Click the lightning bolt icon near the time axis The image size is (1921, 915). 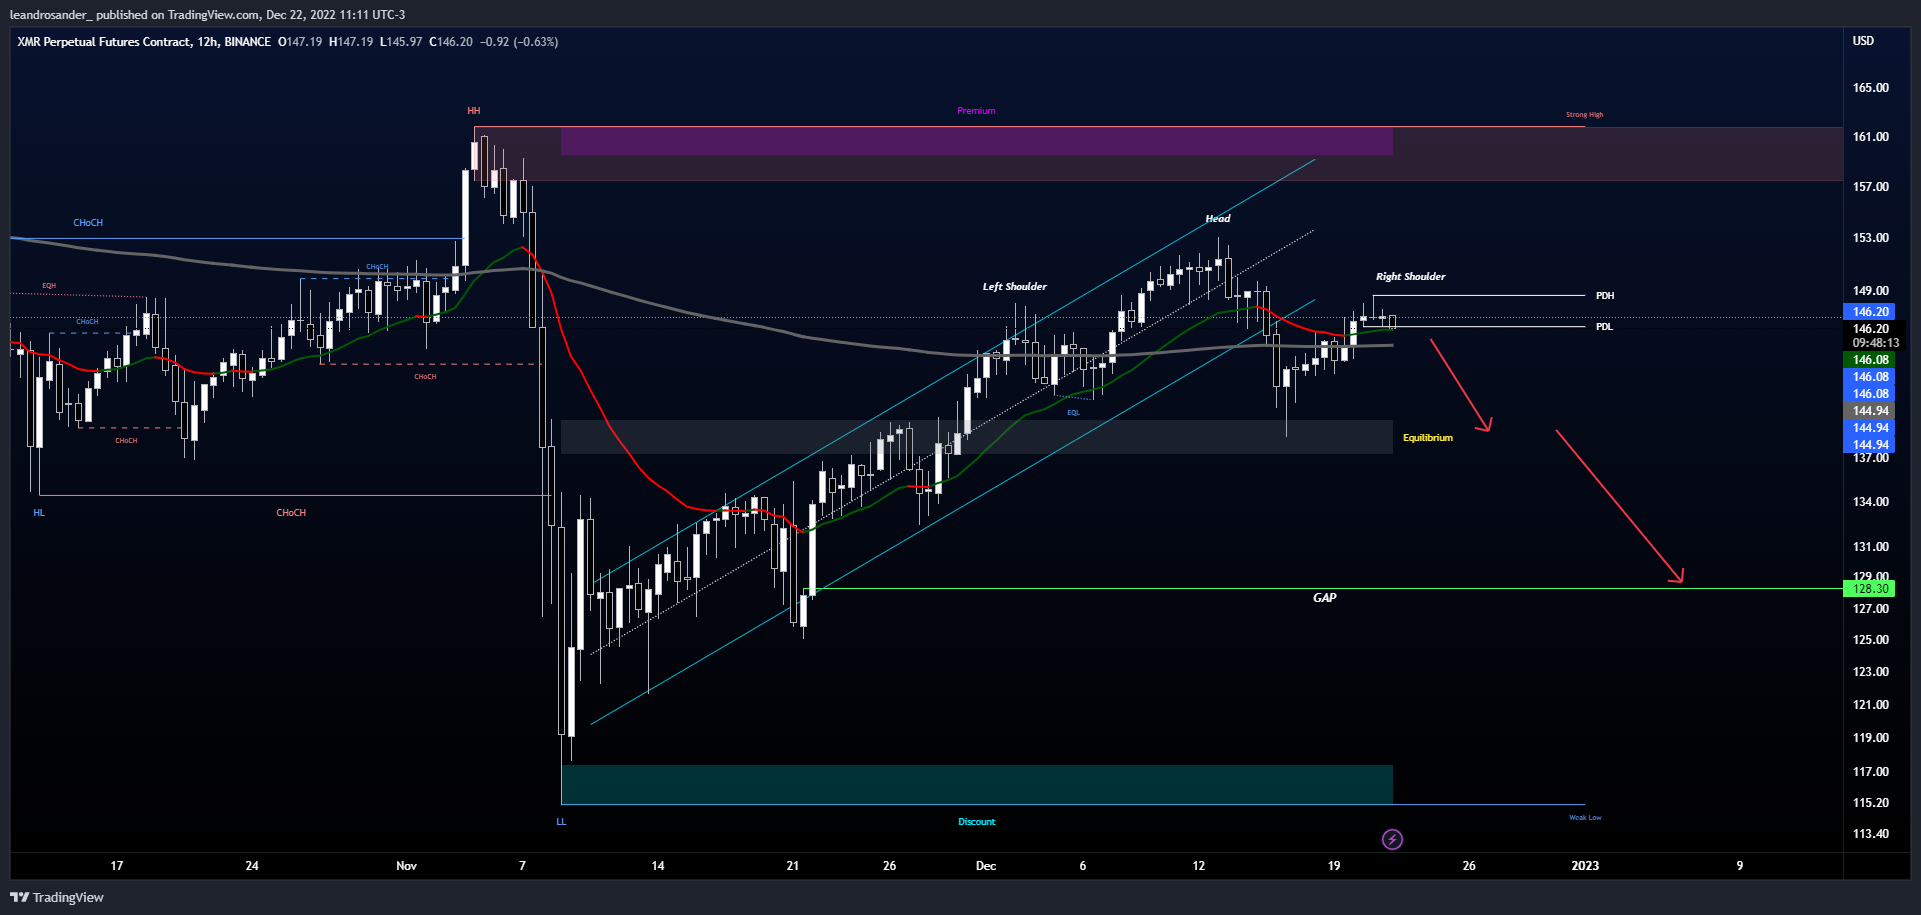tap(1392, 839)
